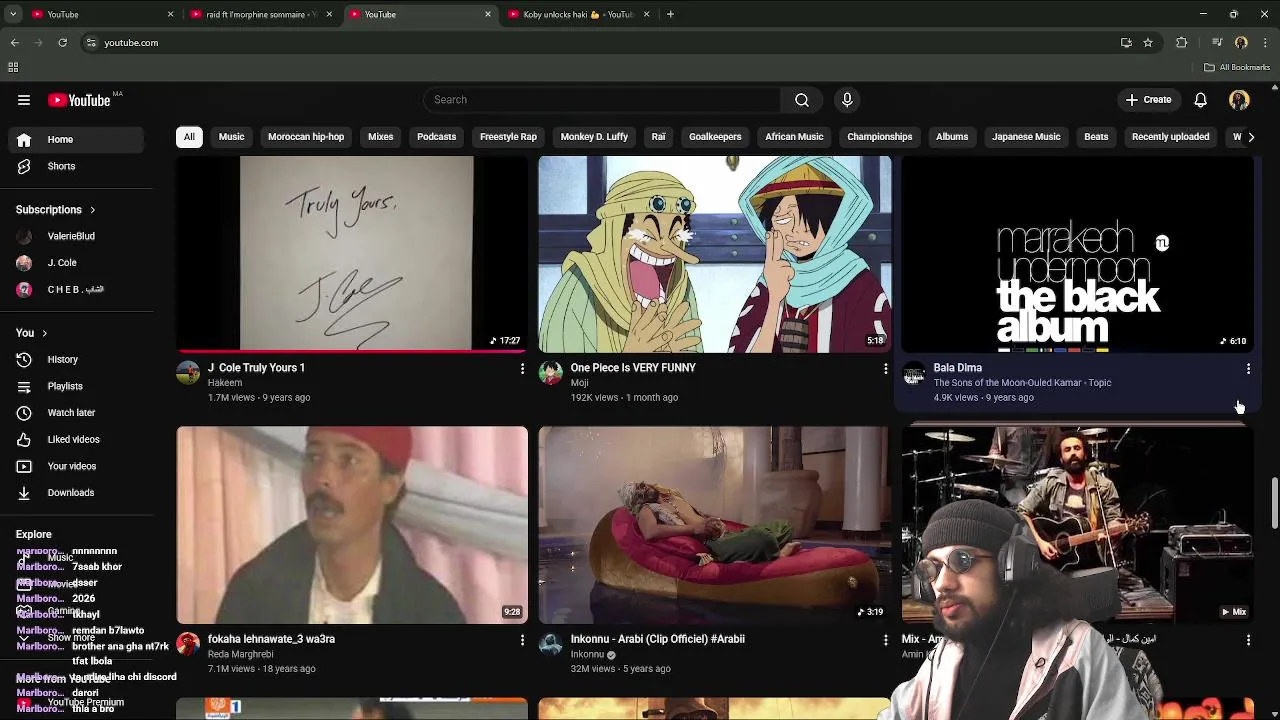Open the All Bookmarks folder

pos(1237,67)
